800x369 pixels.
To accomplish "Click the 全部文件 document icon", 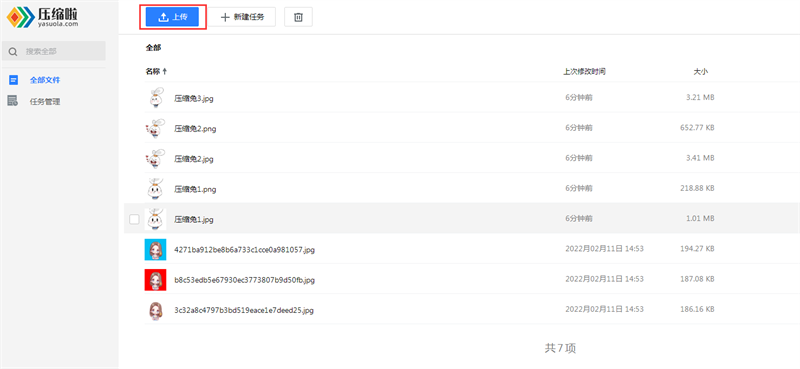I will pyautogui.click(x=13, y=80).
